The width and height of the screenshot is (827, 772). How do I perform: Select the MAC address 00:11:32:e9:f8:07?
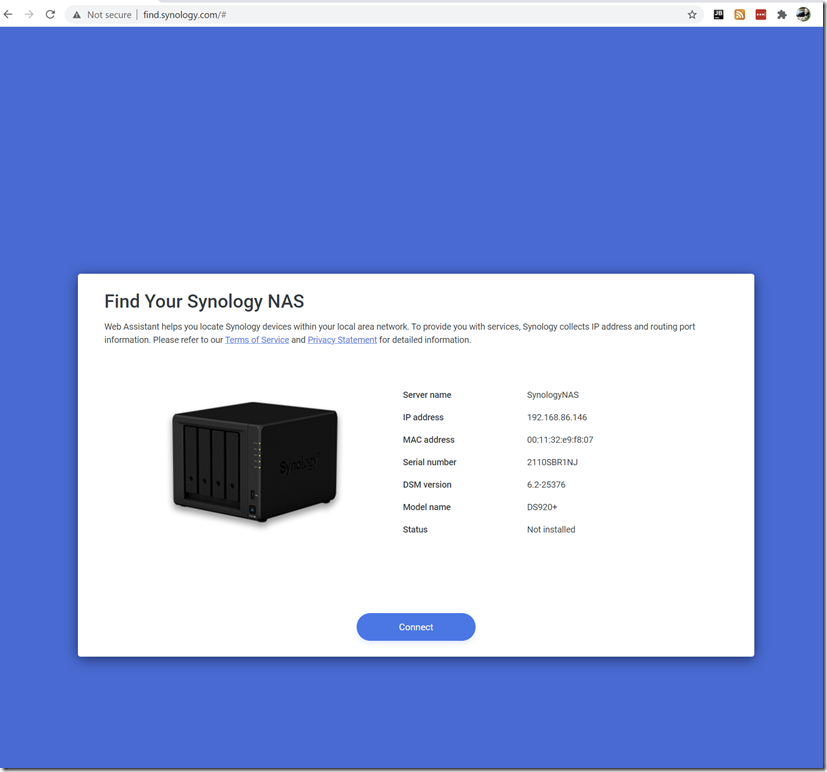[x=560, y=440]
